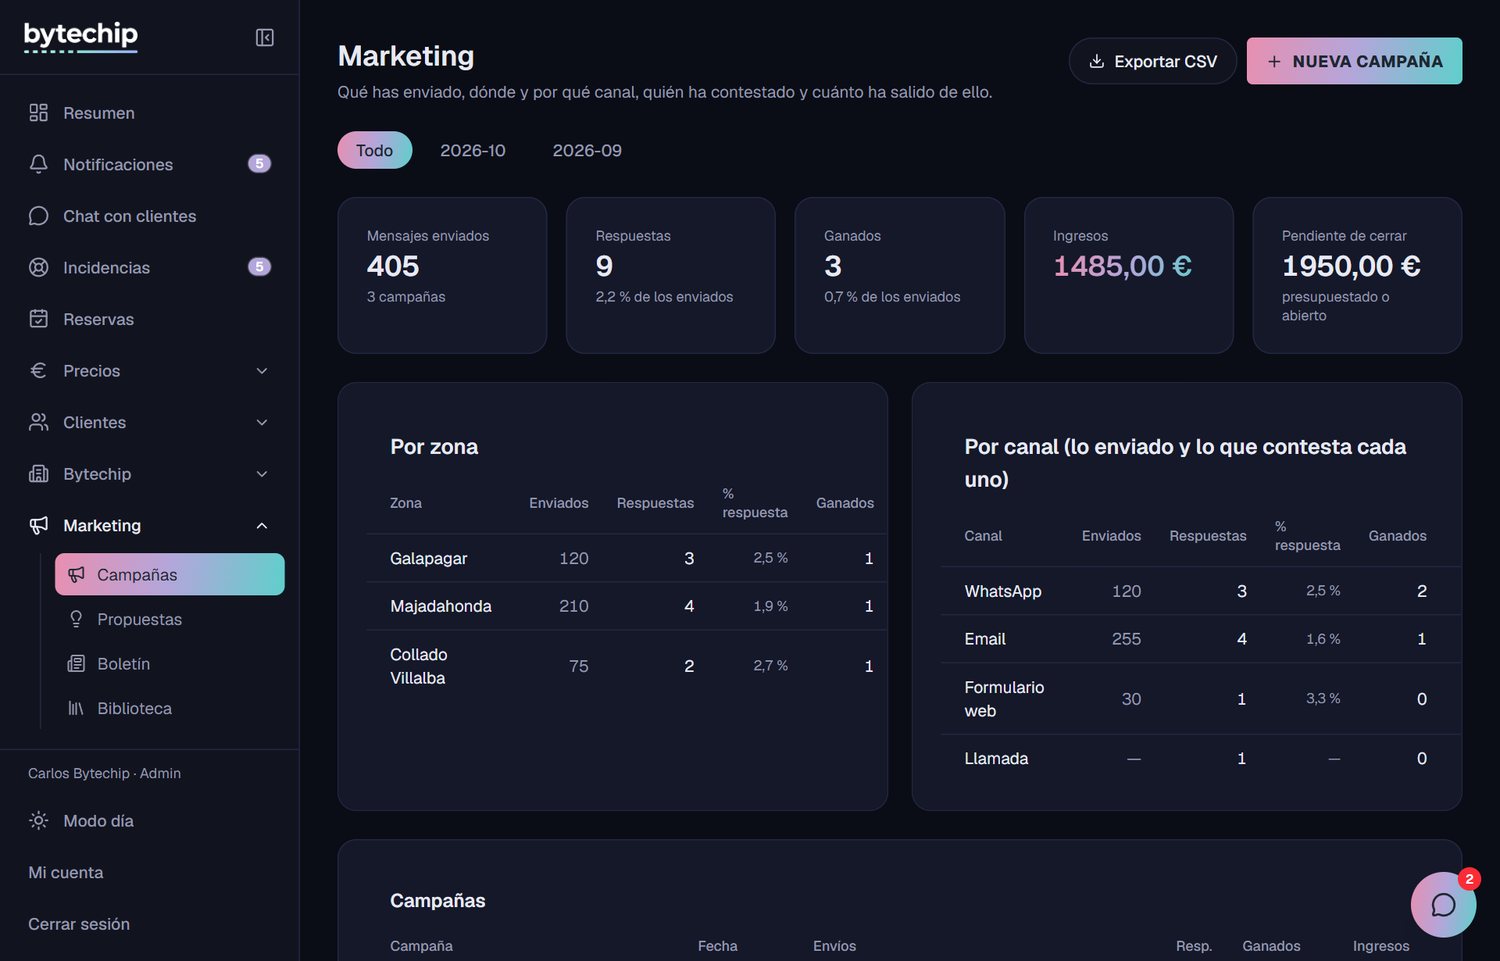Click the Clientes people icon
The width and height of the screenshot is (1500, 961).
(39, 422)
